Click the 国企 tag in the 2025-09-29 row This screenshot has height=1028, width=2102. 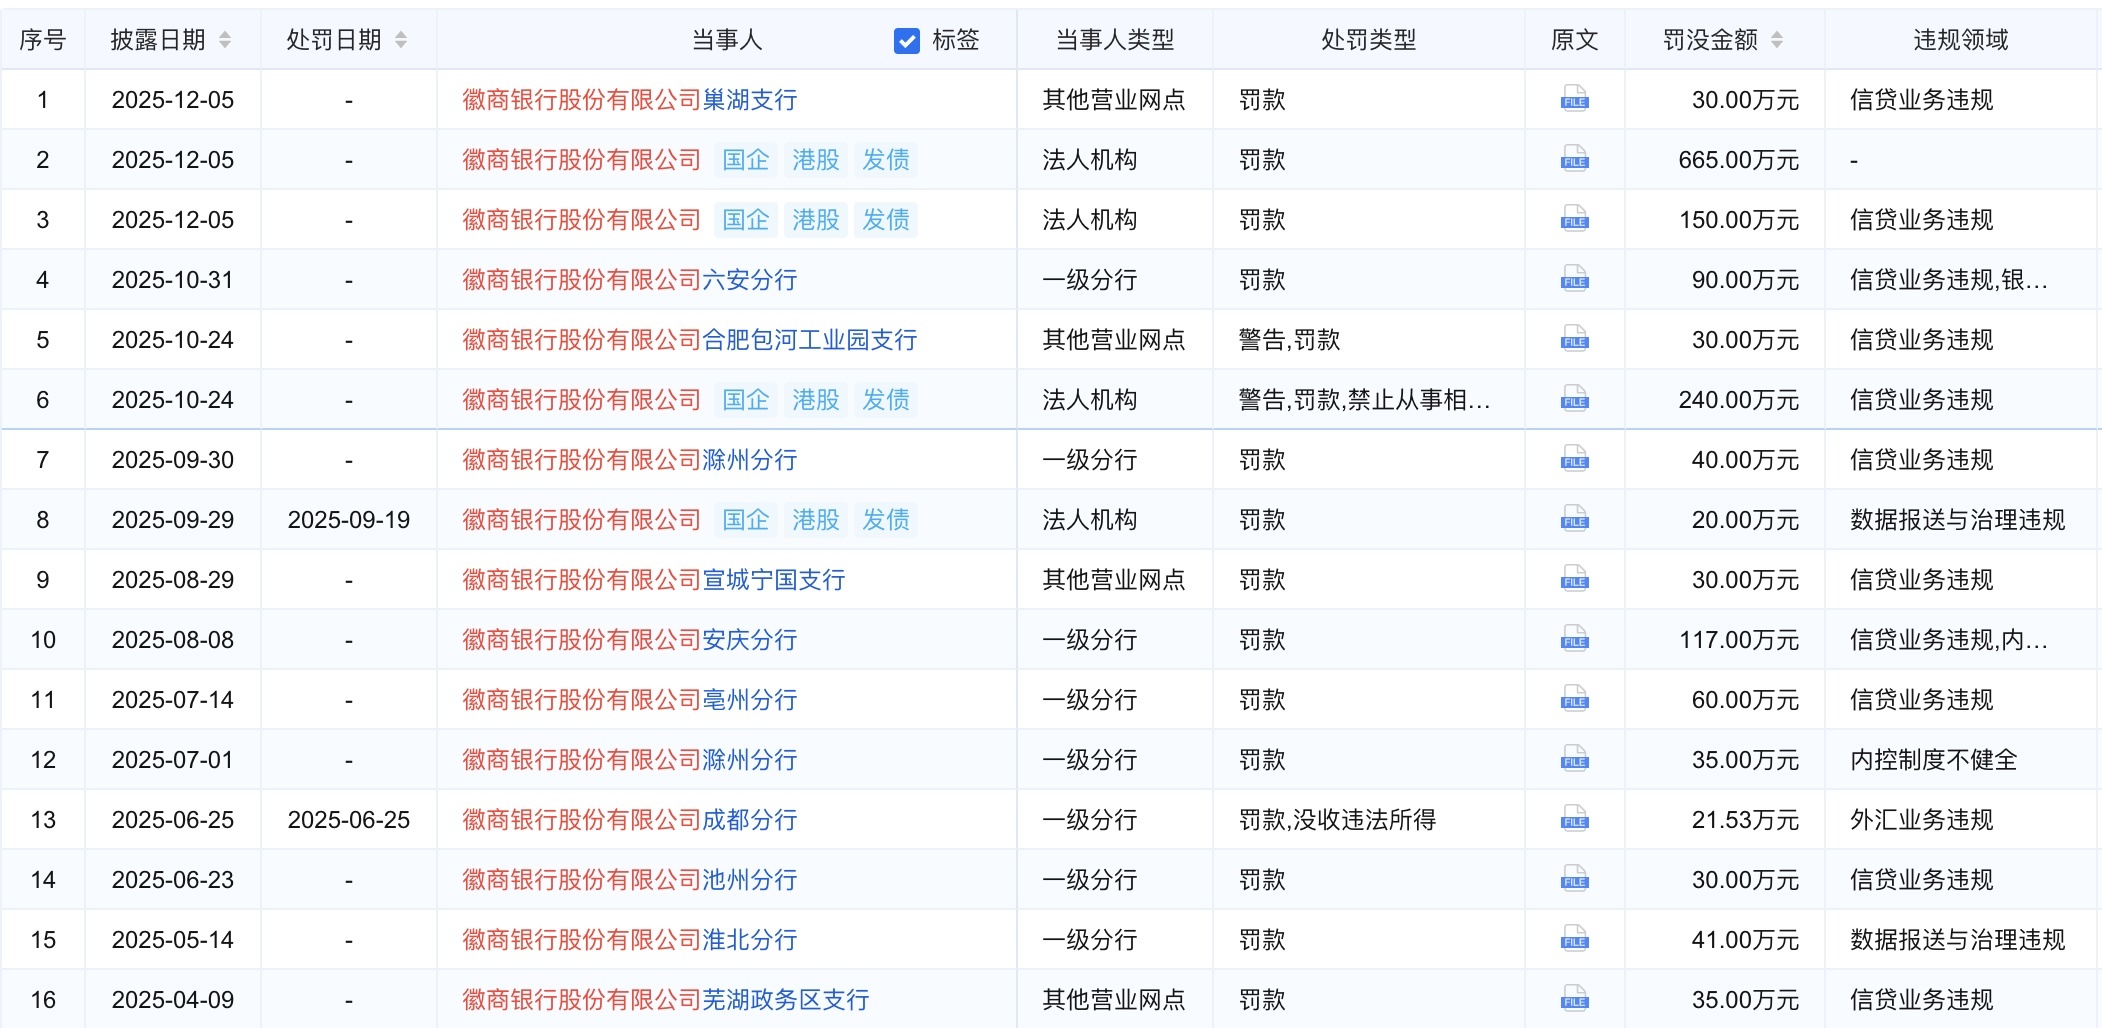point(746,520)
